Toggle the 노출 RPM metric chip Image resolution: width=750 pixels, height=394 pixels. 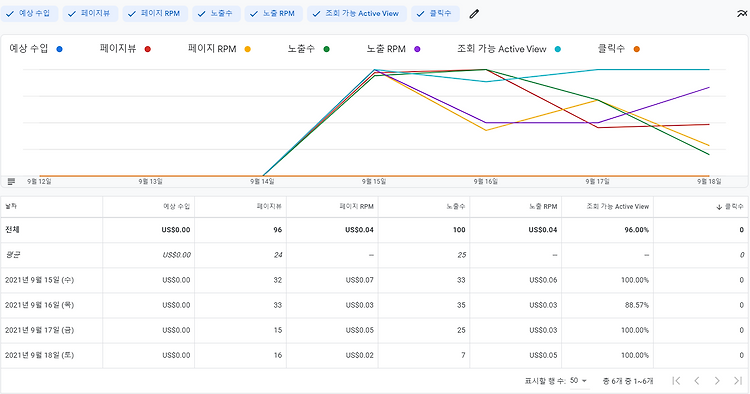pos(274,14)
